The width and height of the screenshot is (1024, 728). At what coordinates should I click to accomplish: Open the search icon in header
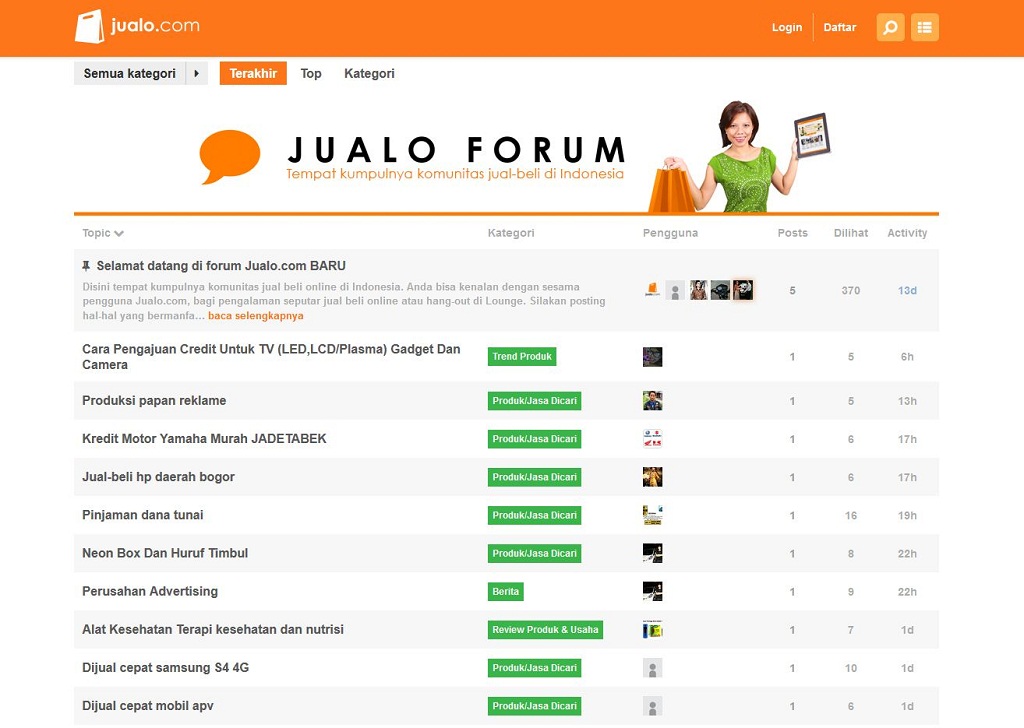click(890, 27)
